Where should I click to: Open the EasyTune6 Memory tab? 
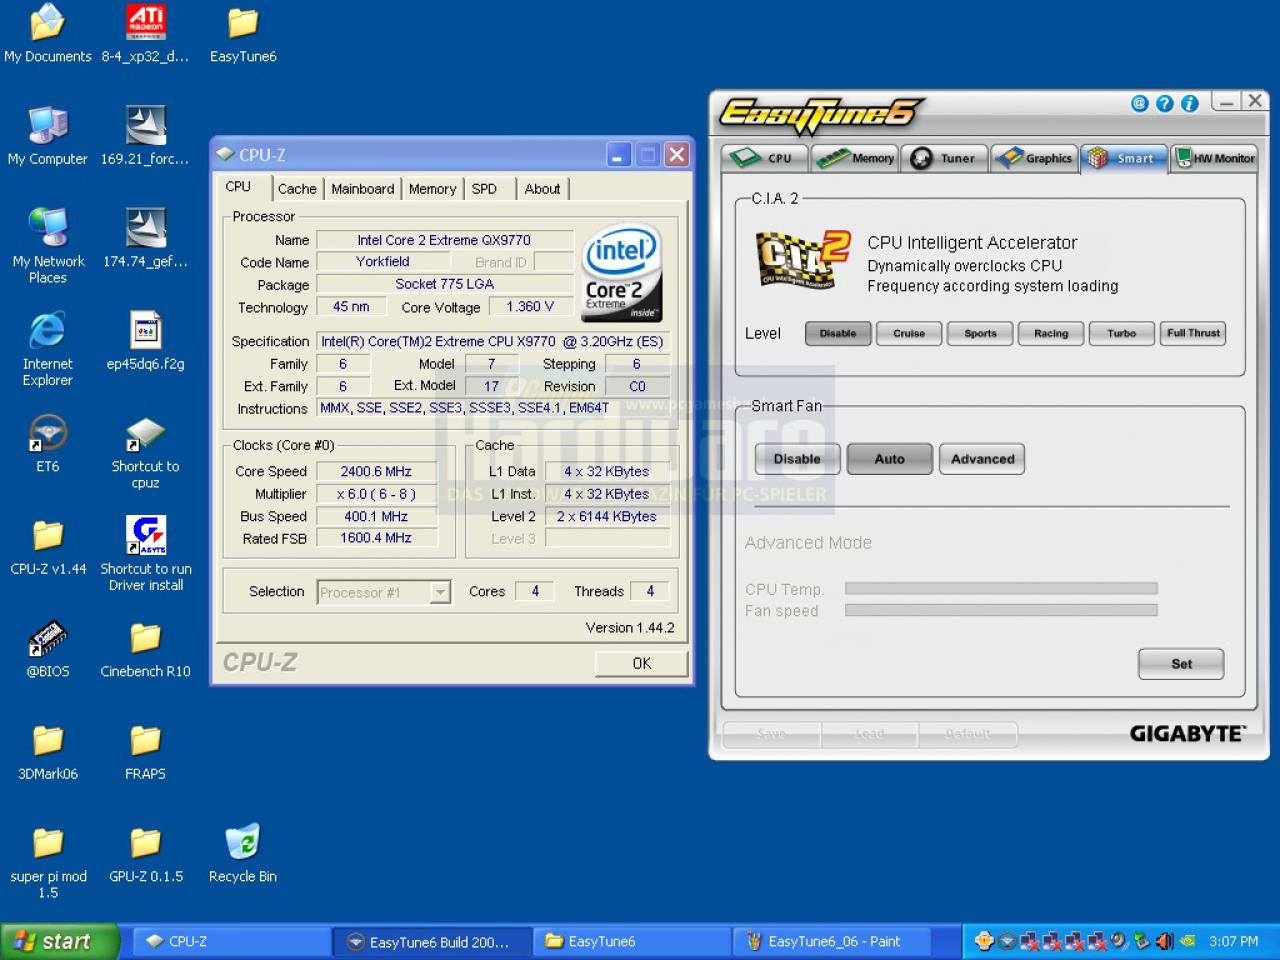pyautogui.click(x=855, y=158)
